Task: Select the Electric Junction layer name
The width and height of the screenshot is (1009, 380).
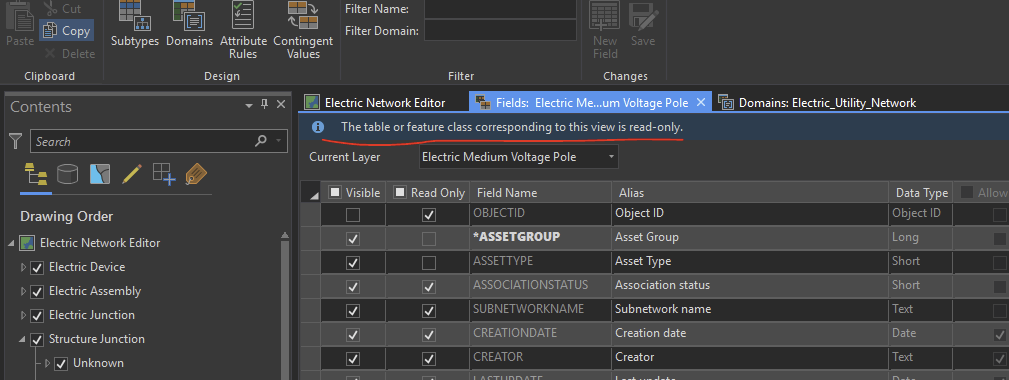Action: (x=92, y=315)
